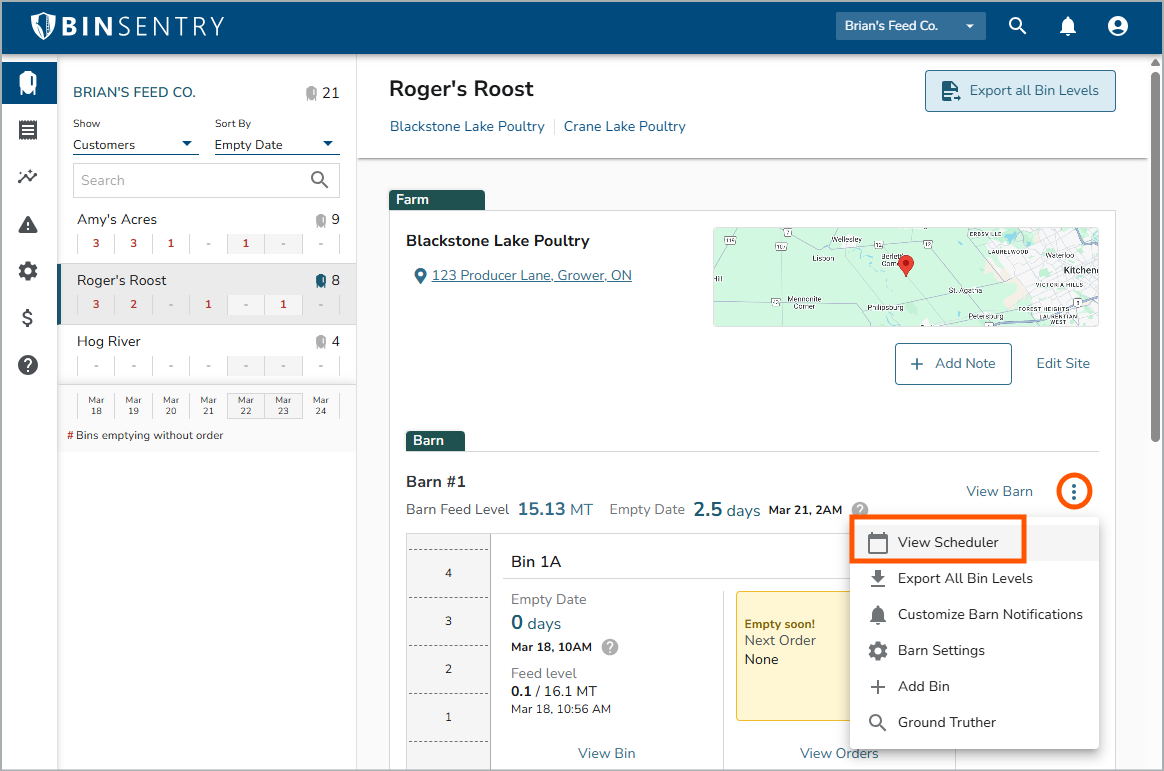Screen dimensions: 1164x771
Task: Click the Bin 1A level gauge mark 4
Action: (448, 573)
